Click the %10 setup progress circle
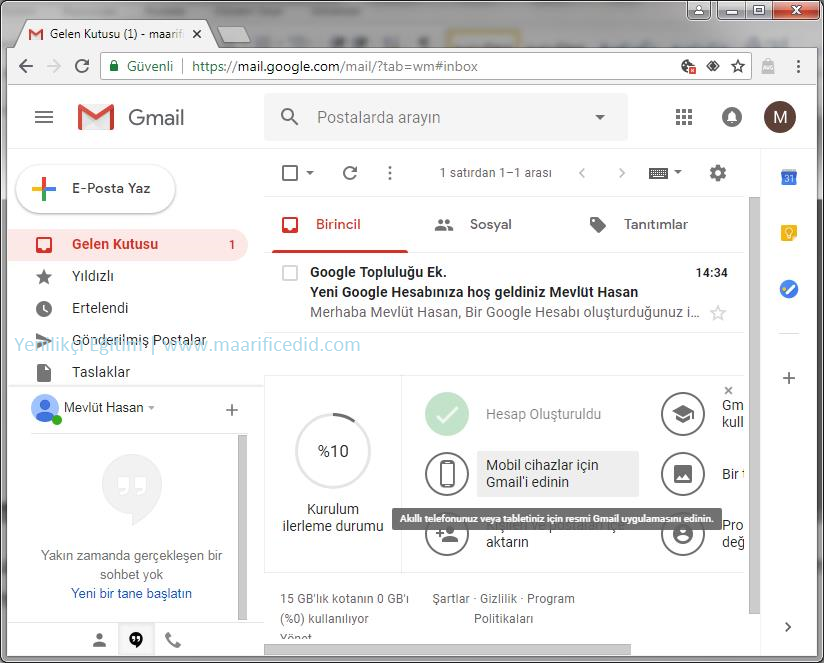824x663 pixels. coord(333,451)
